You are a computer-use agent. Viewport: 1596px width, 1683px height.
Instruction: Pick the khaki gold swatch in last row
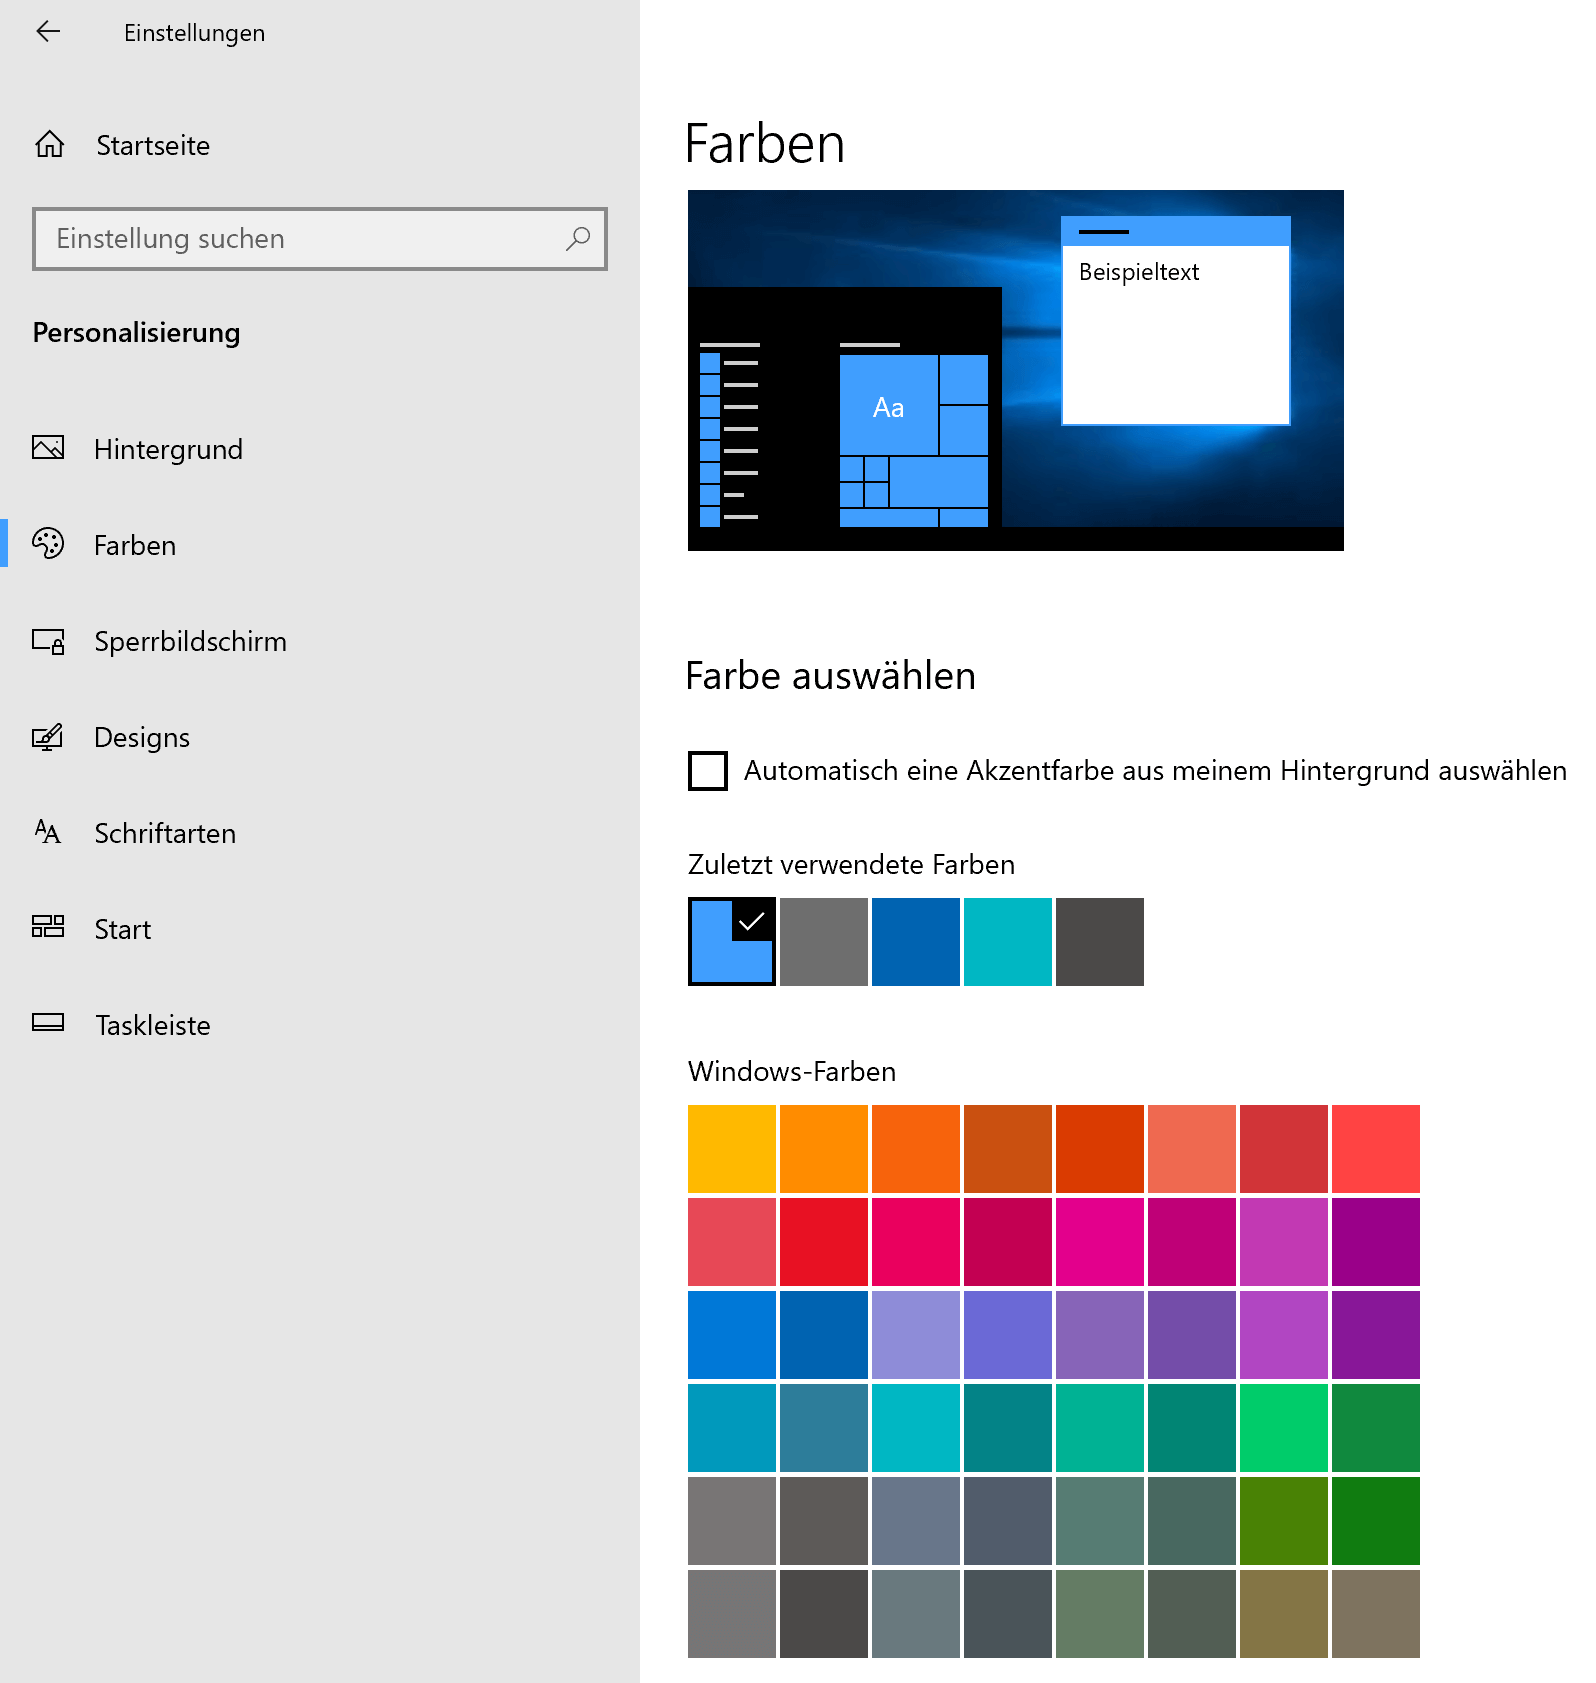1284,1614
